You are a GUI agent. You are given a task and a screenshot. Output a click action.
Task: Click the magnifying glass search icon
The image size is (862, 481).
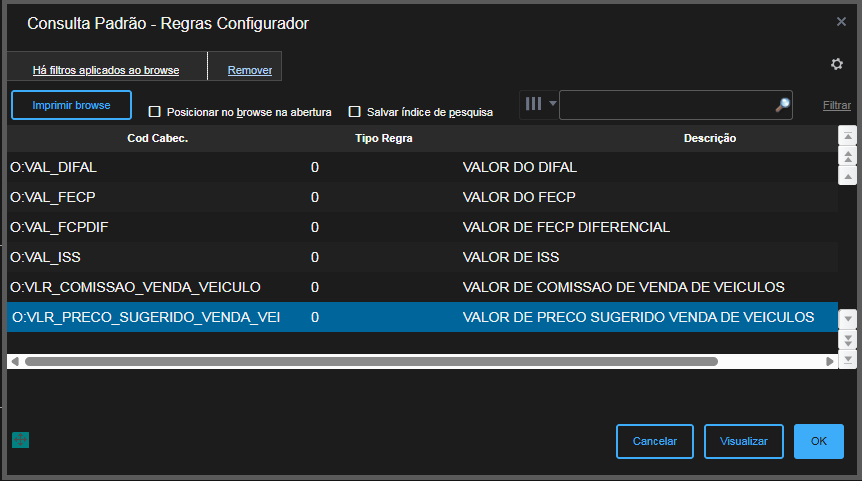tap(783, 105)
